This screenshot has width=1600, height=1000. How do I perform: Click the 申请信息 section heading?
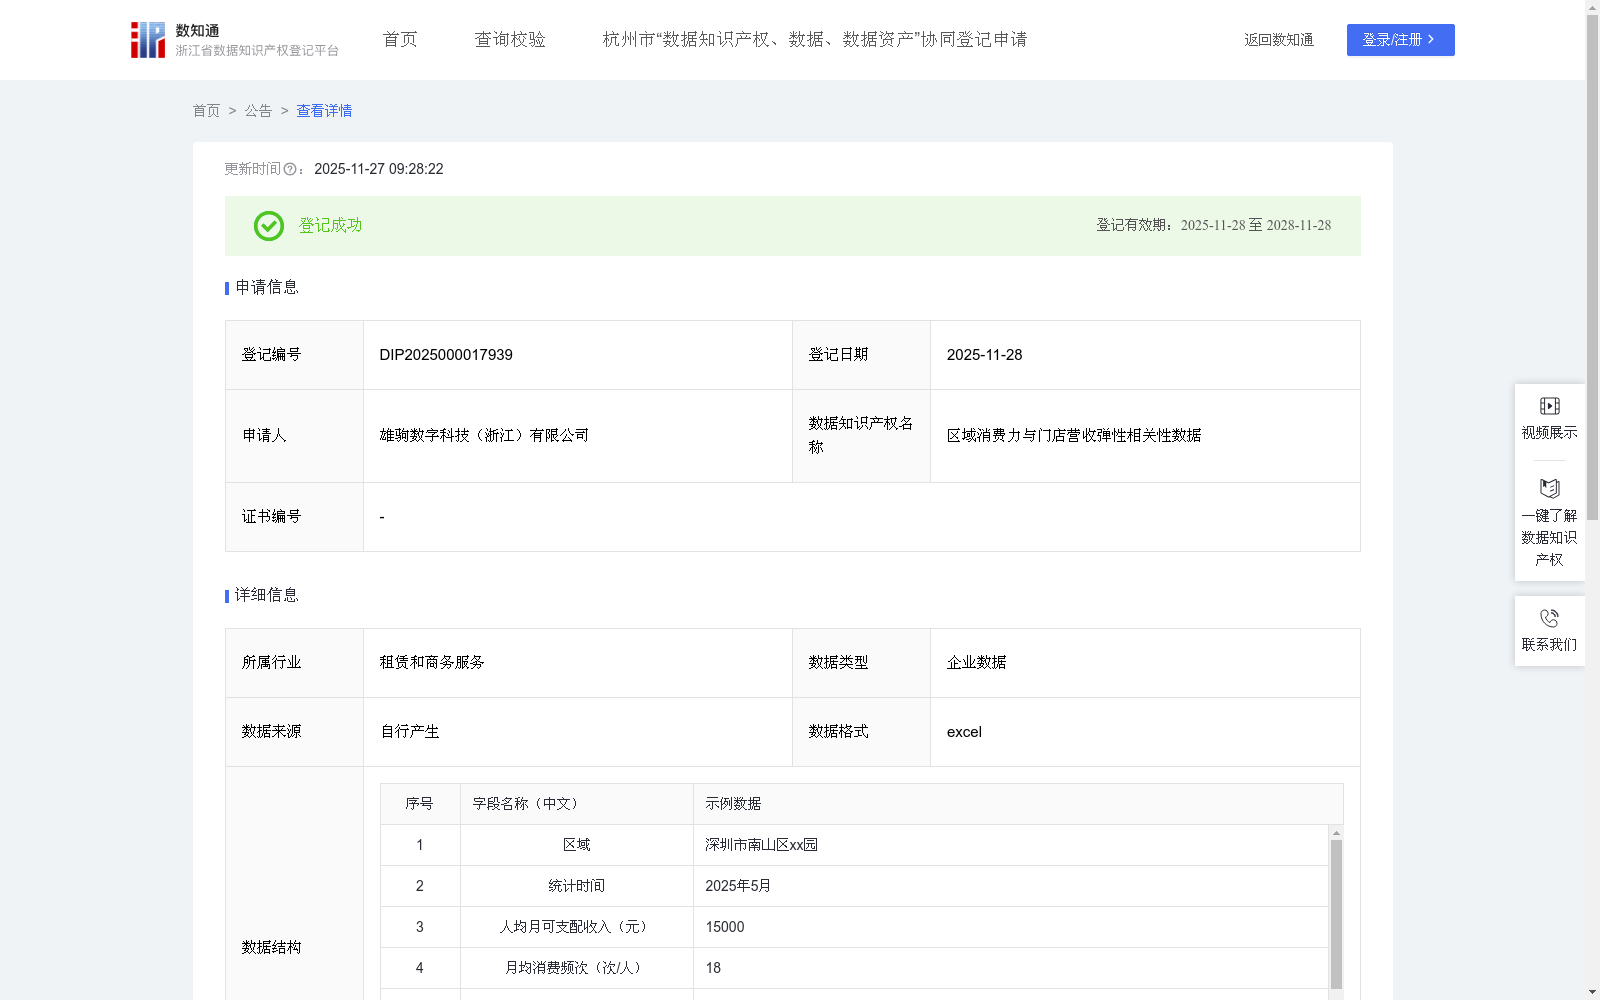[x=266, y=288]
